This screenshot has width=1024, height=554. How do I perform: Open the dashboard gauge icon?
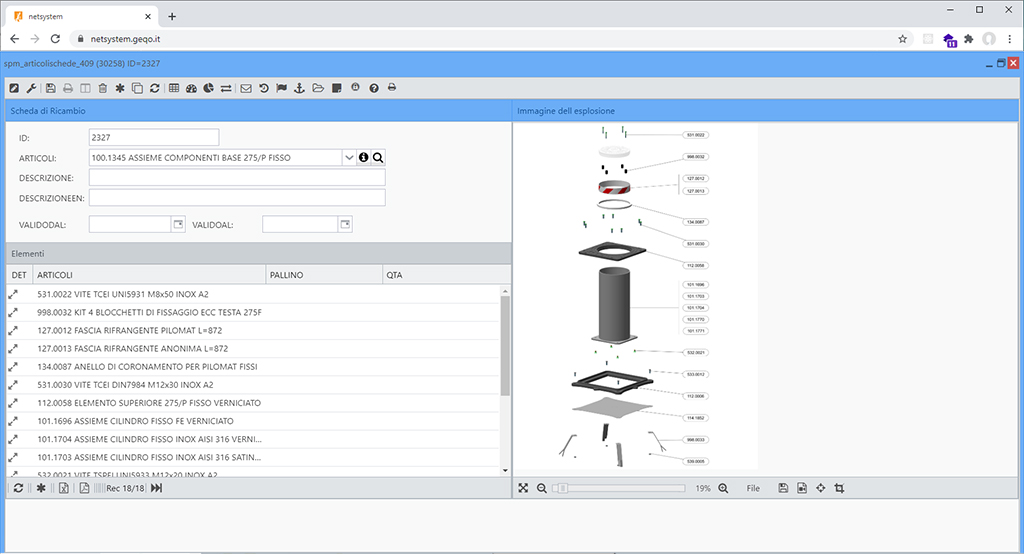(192, 88)
